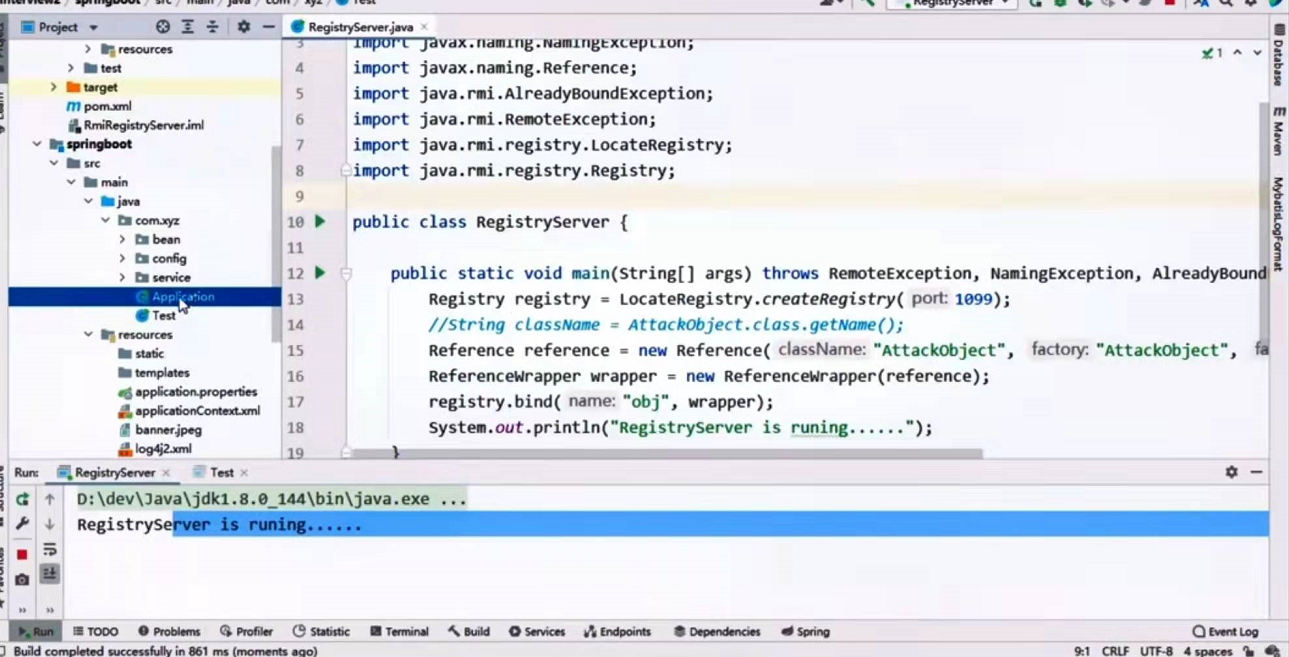The height and width of the screenshot is (657, 1289).
Task: Toggle scroll to end in Run console
Action: click(49, 574)
